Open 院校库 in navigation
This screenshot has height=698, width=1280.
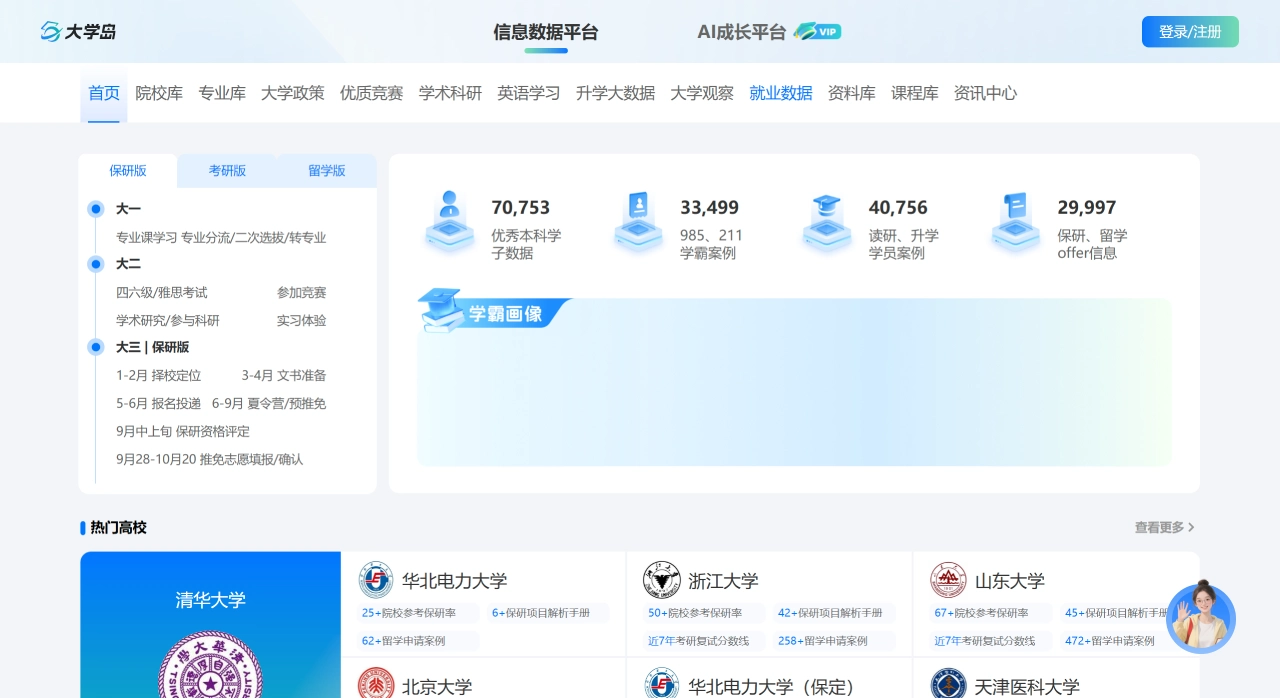click(x=159, y=93)
